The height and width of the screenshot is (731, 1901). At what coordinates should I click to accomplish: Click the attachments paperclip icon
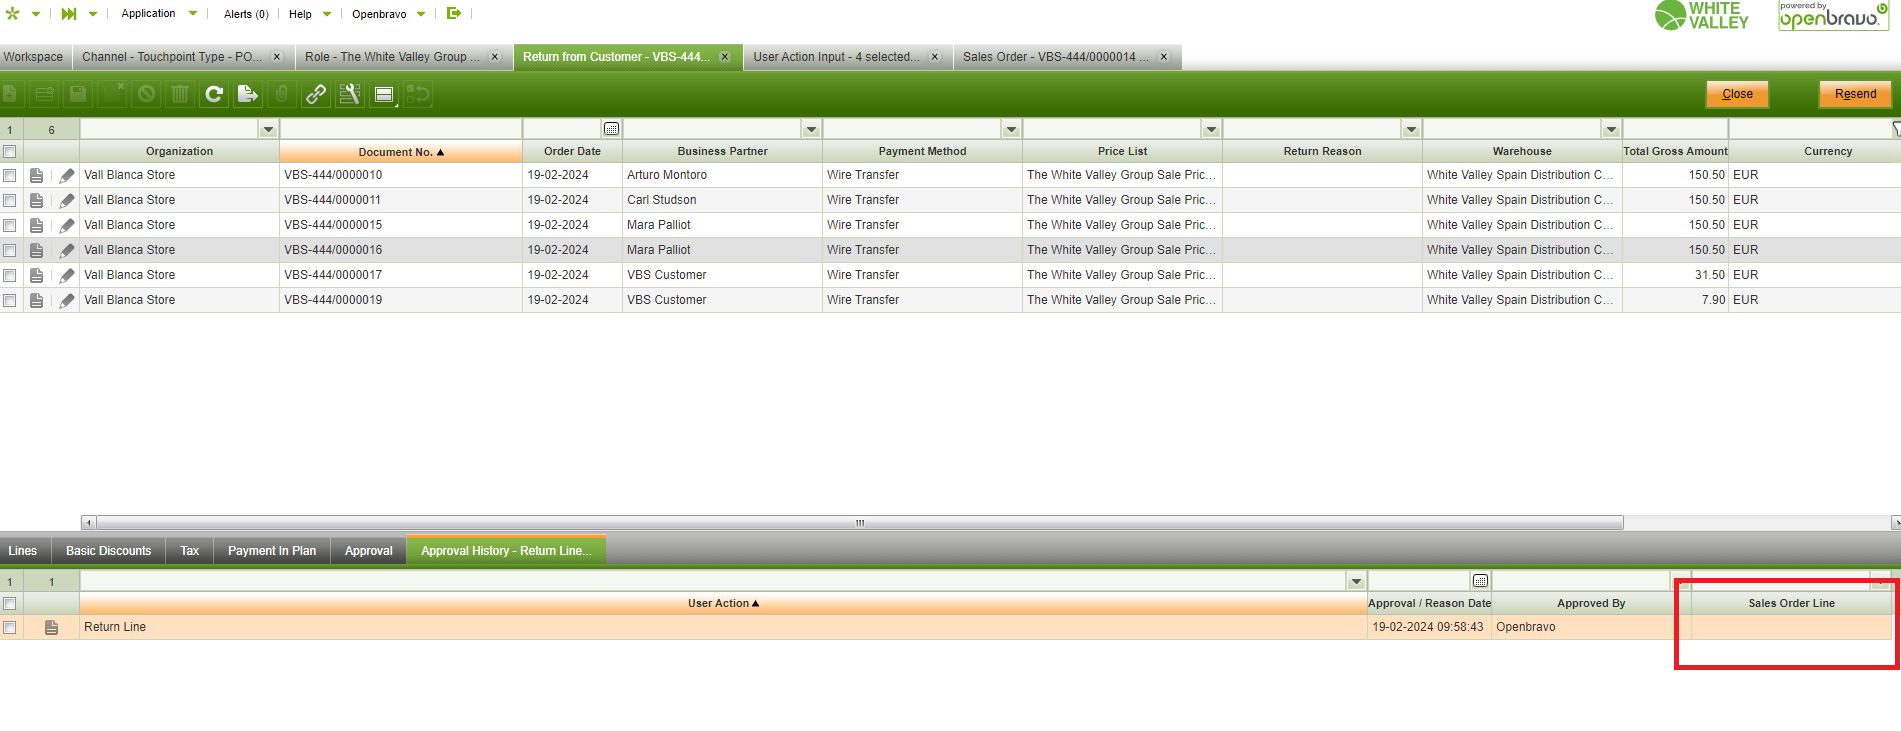tap(282, 94)
